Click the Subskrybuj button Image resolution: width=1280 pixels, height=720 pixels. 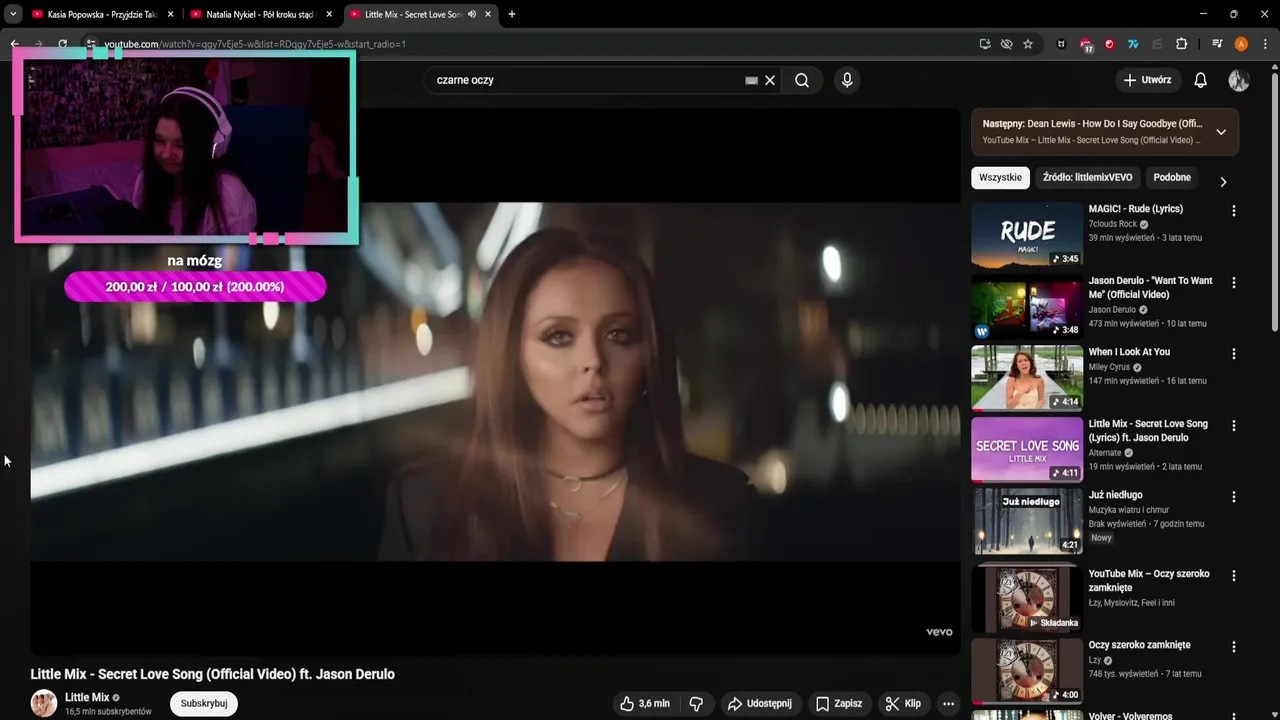coord(204,703)
